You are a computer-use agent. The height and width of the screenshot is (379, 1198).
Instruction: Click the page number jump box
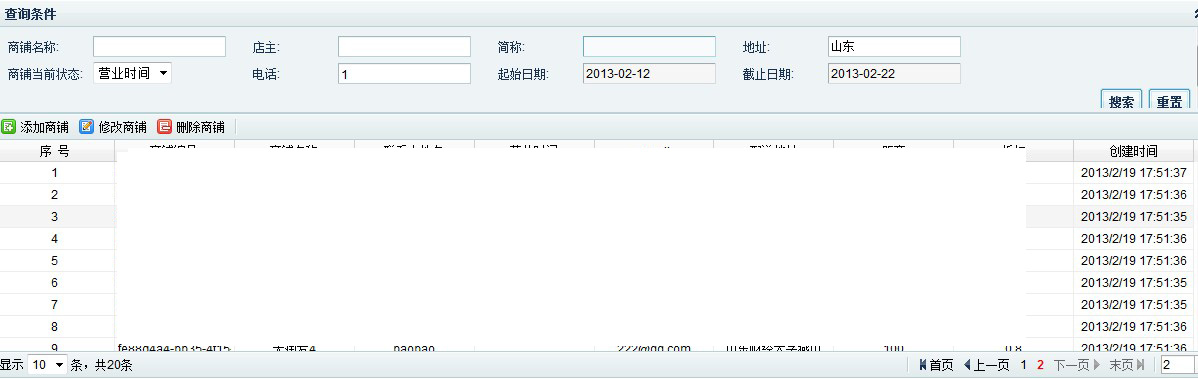tap(1177, 365)
